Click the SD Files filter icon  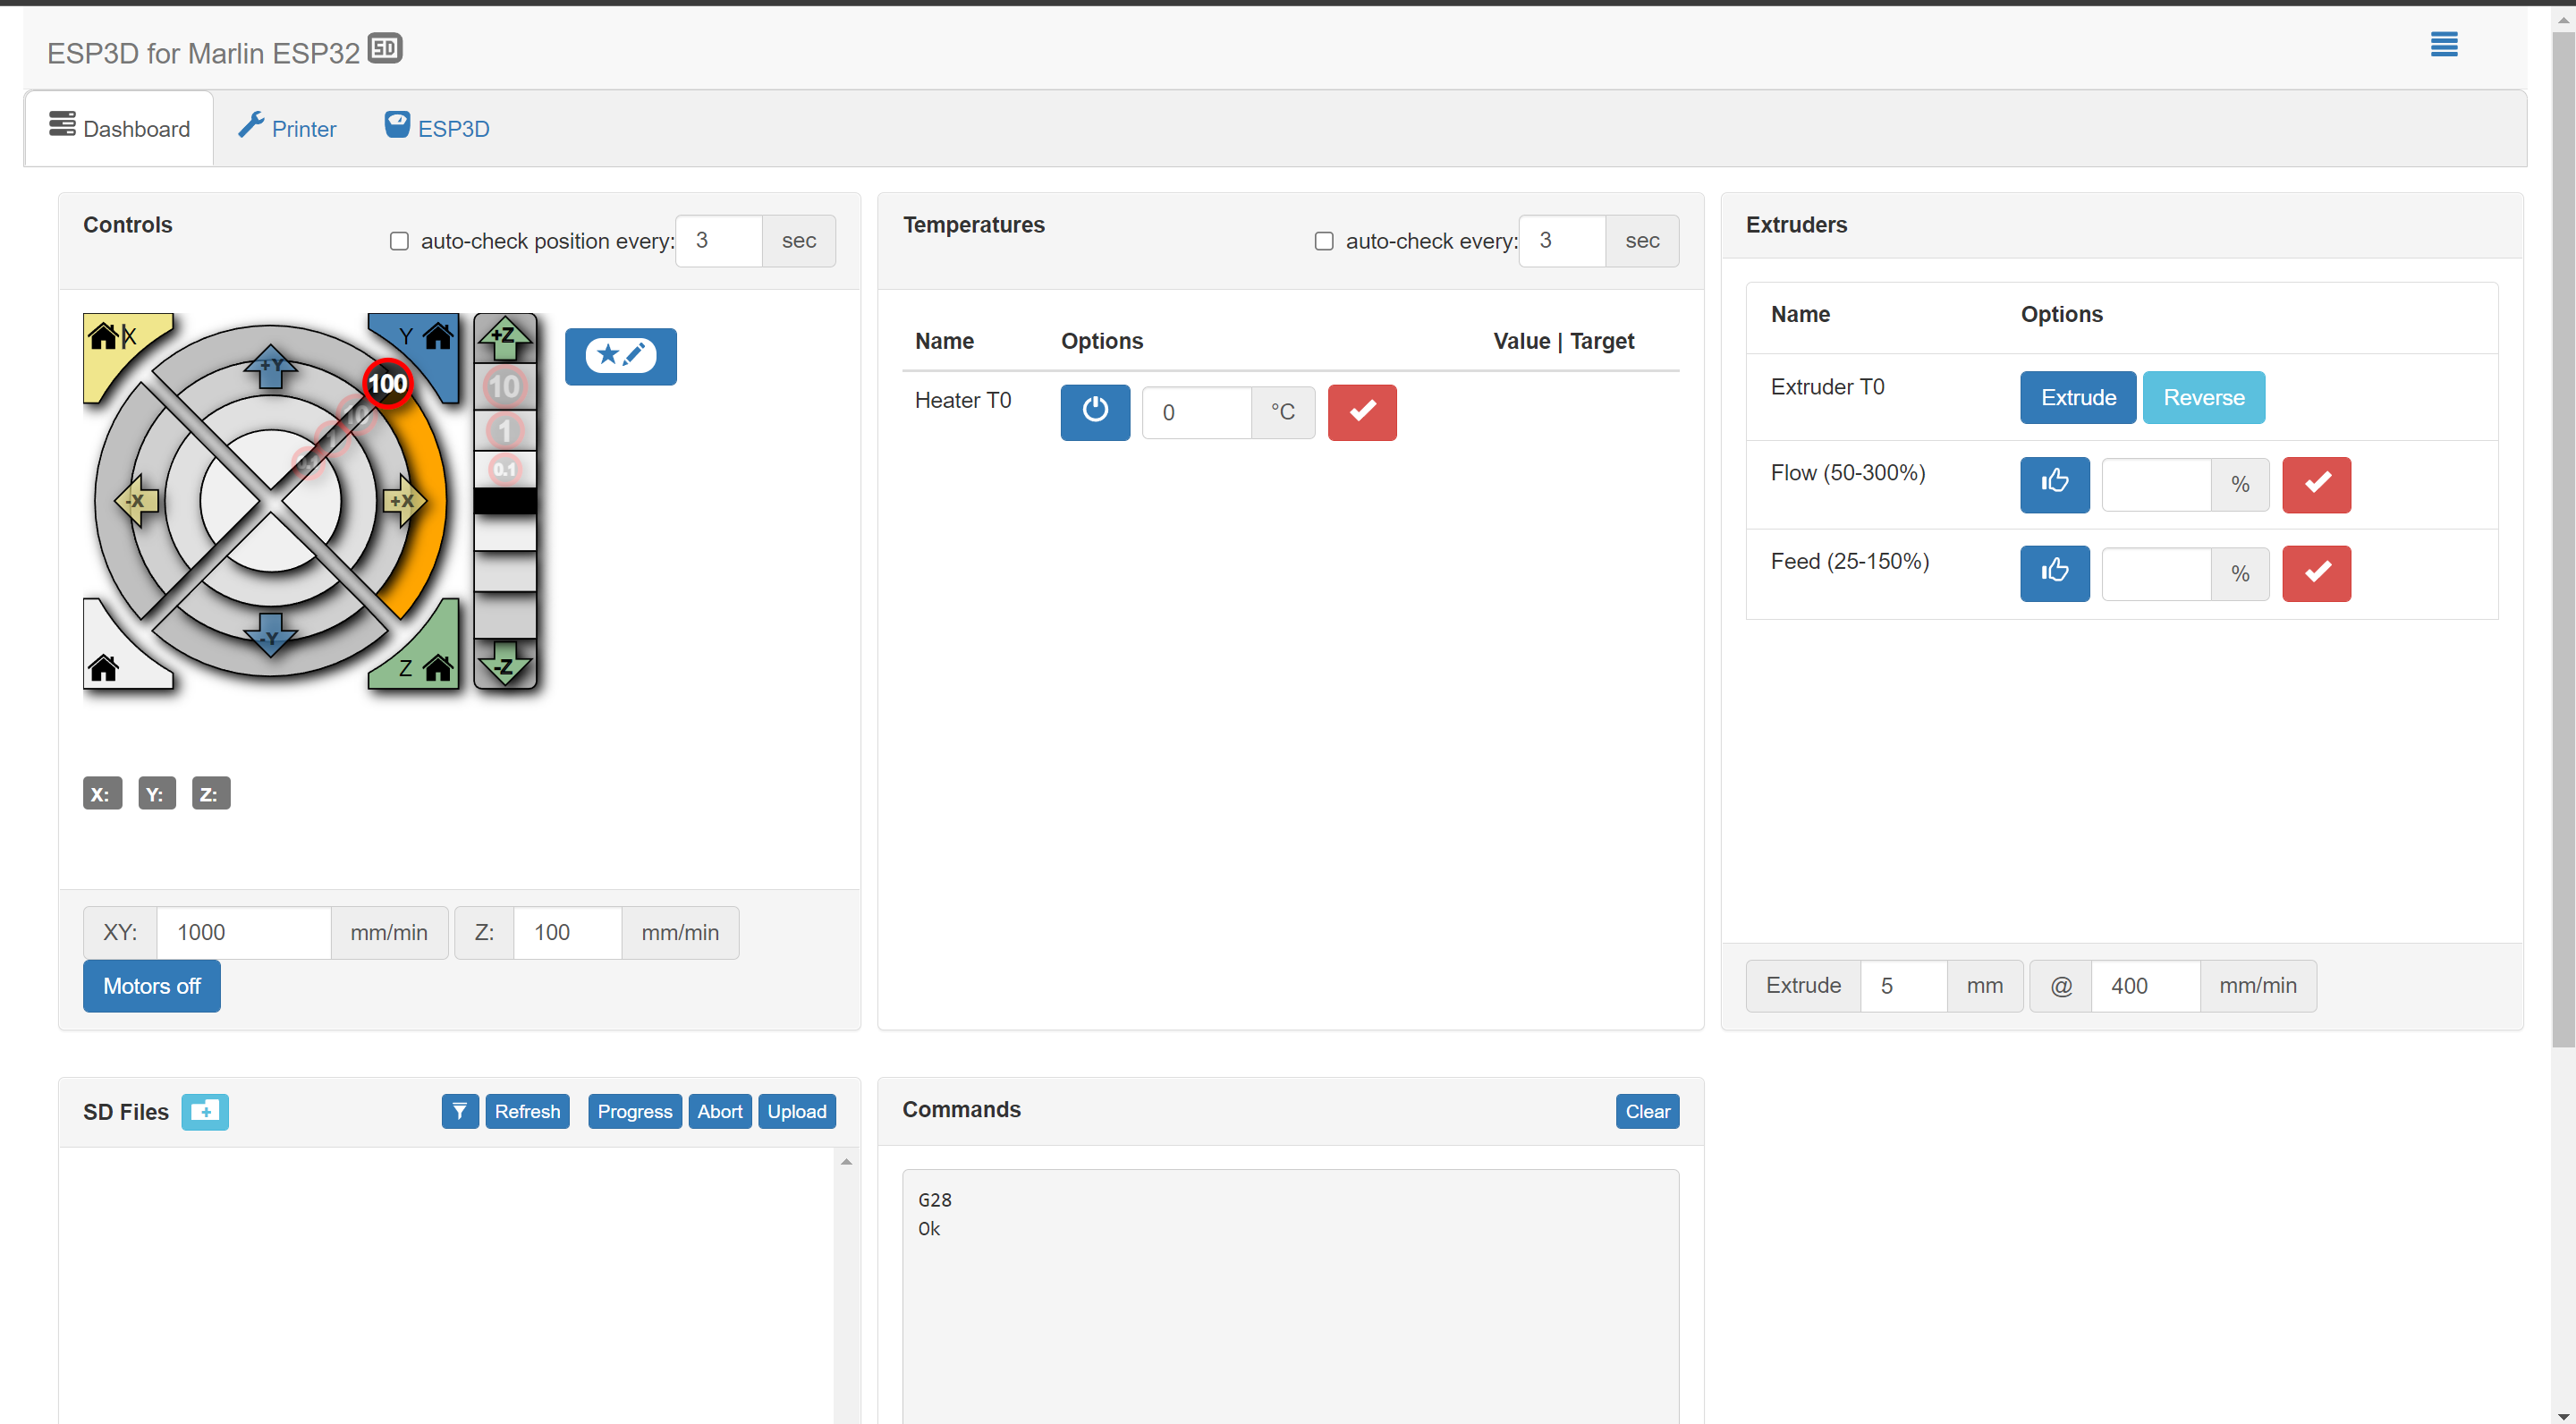click(460, 1111)
